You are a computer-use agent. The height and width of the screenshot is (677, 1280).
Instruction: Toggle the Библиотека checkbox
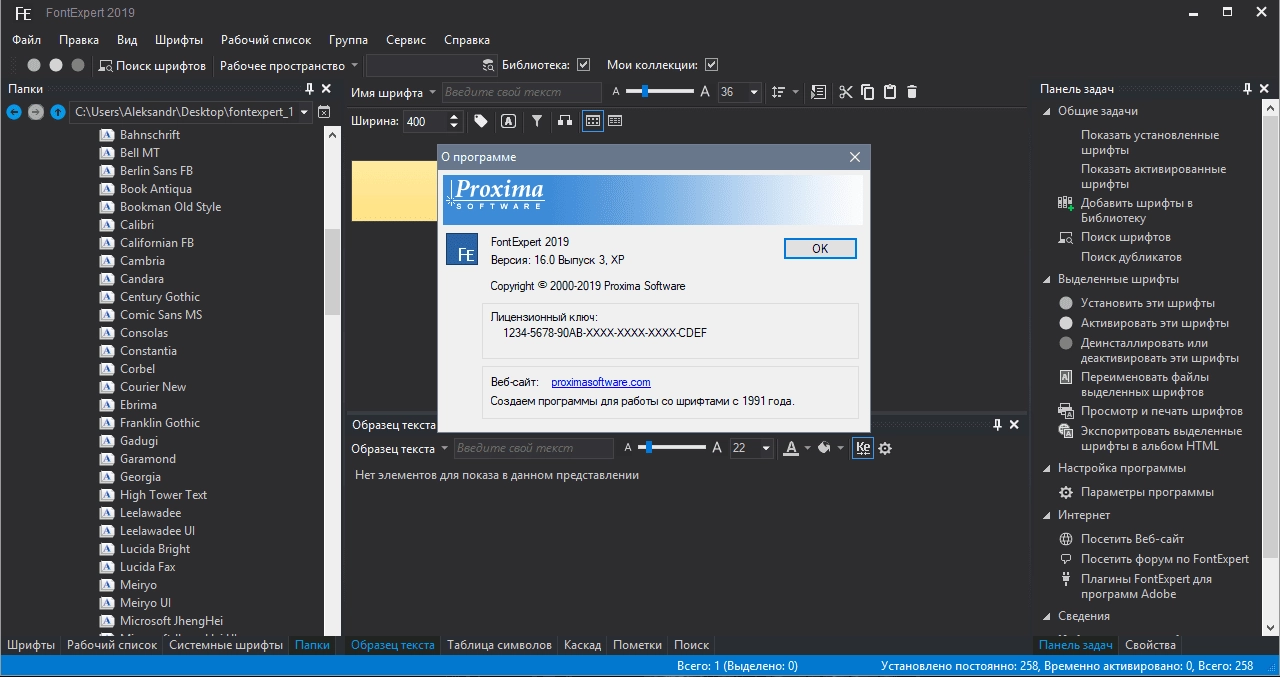click(x=584, y=65)
